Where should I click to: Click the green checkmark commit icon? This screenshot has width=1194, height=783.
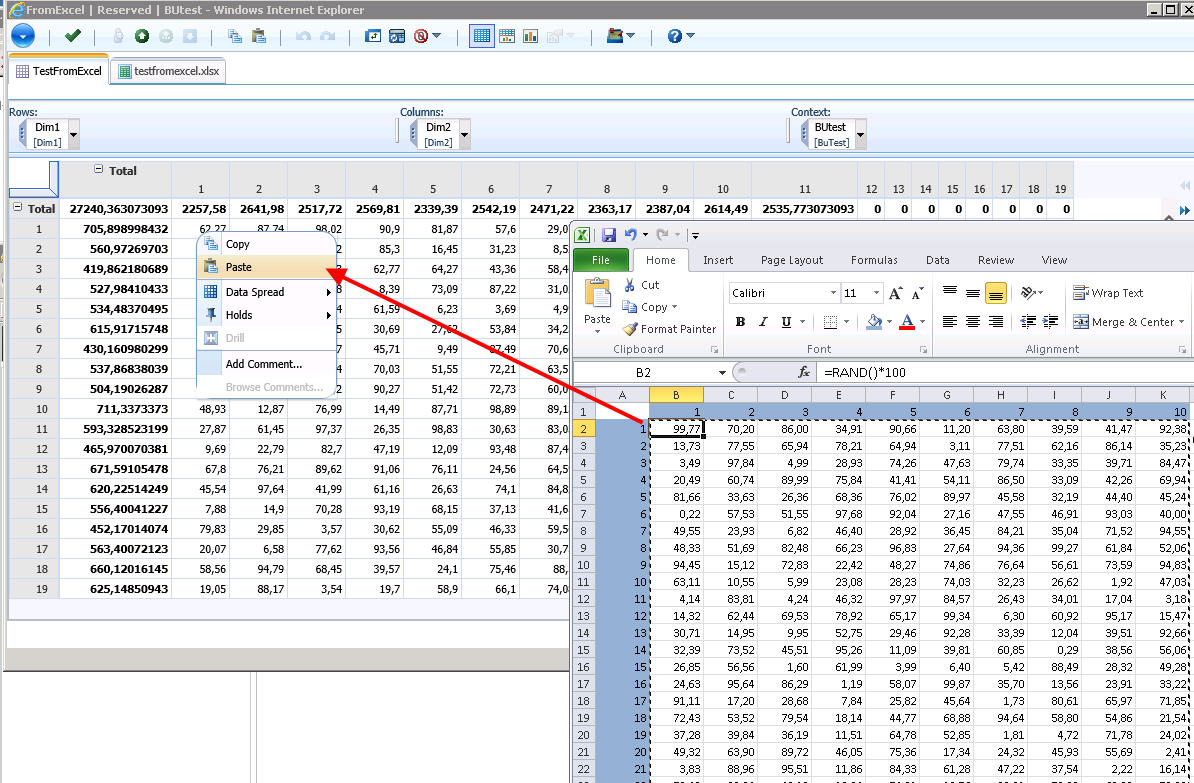click(x=73, y=36)
